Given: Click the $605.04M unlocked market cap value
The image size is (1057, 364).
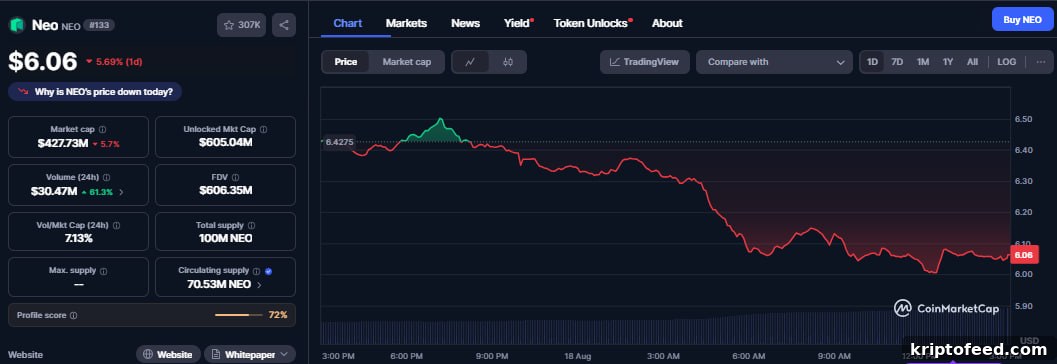Looking at the screenshot, I should click(225, 142).
